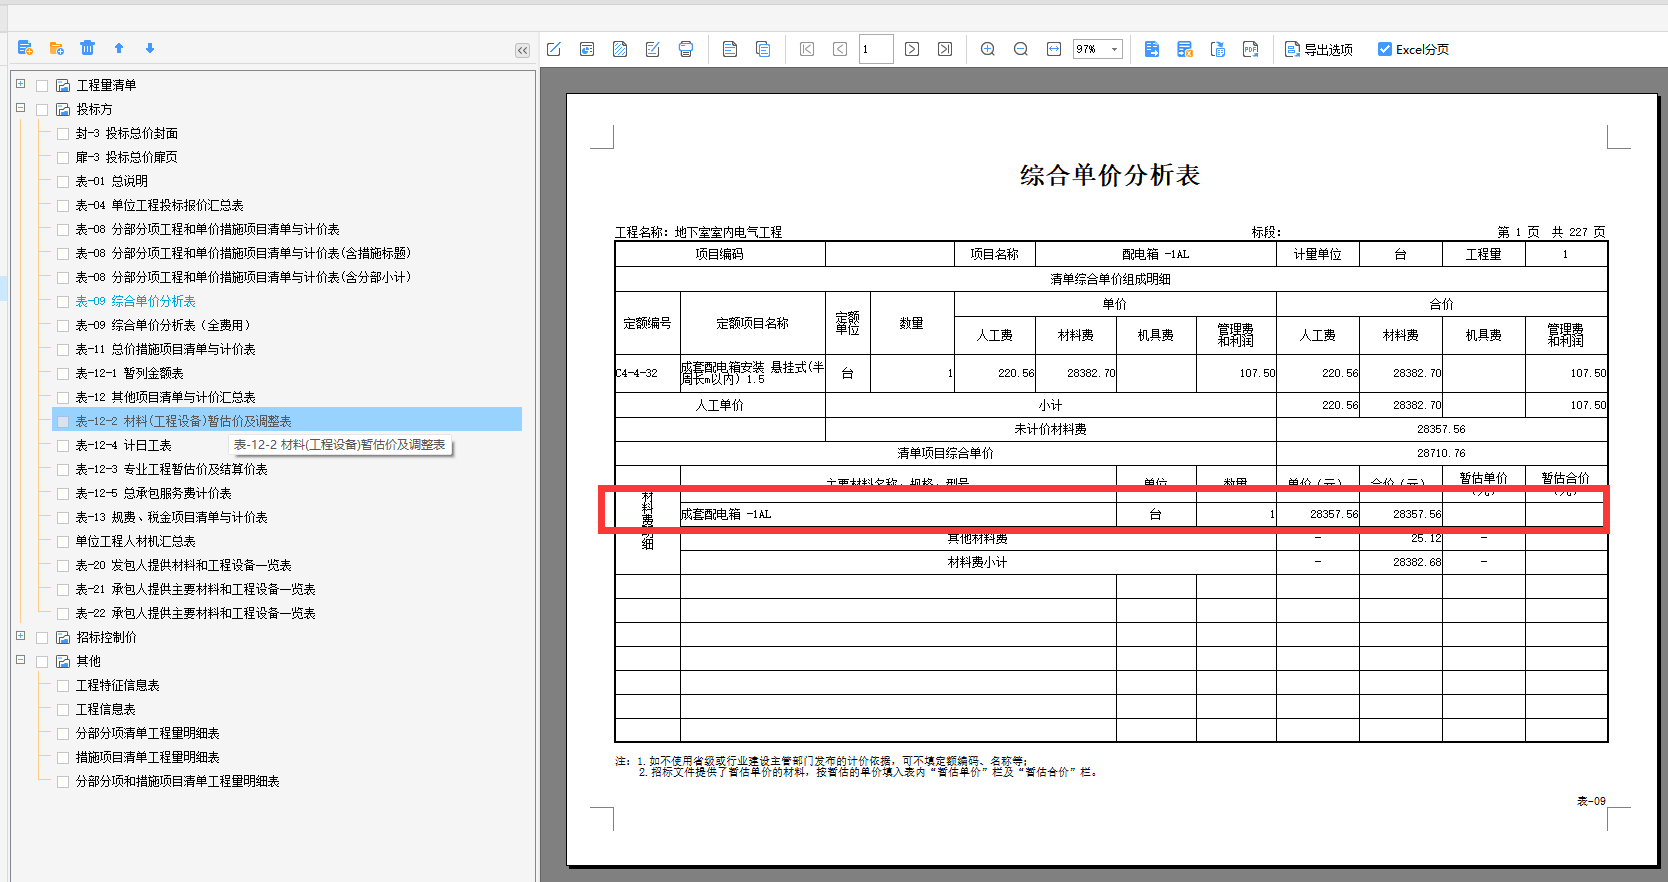Check the 投标方 group checkbox
Image resolution: width=1668 pixels, height=882 pixels.
pyautogui.click(x=42, y=110)
